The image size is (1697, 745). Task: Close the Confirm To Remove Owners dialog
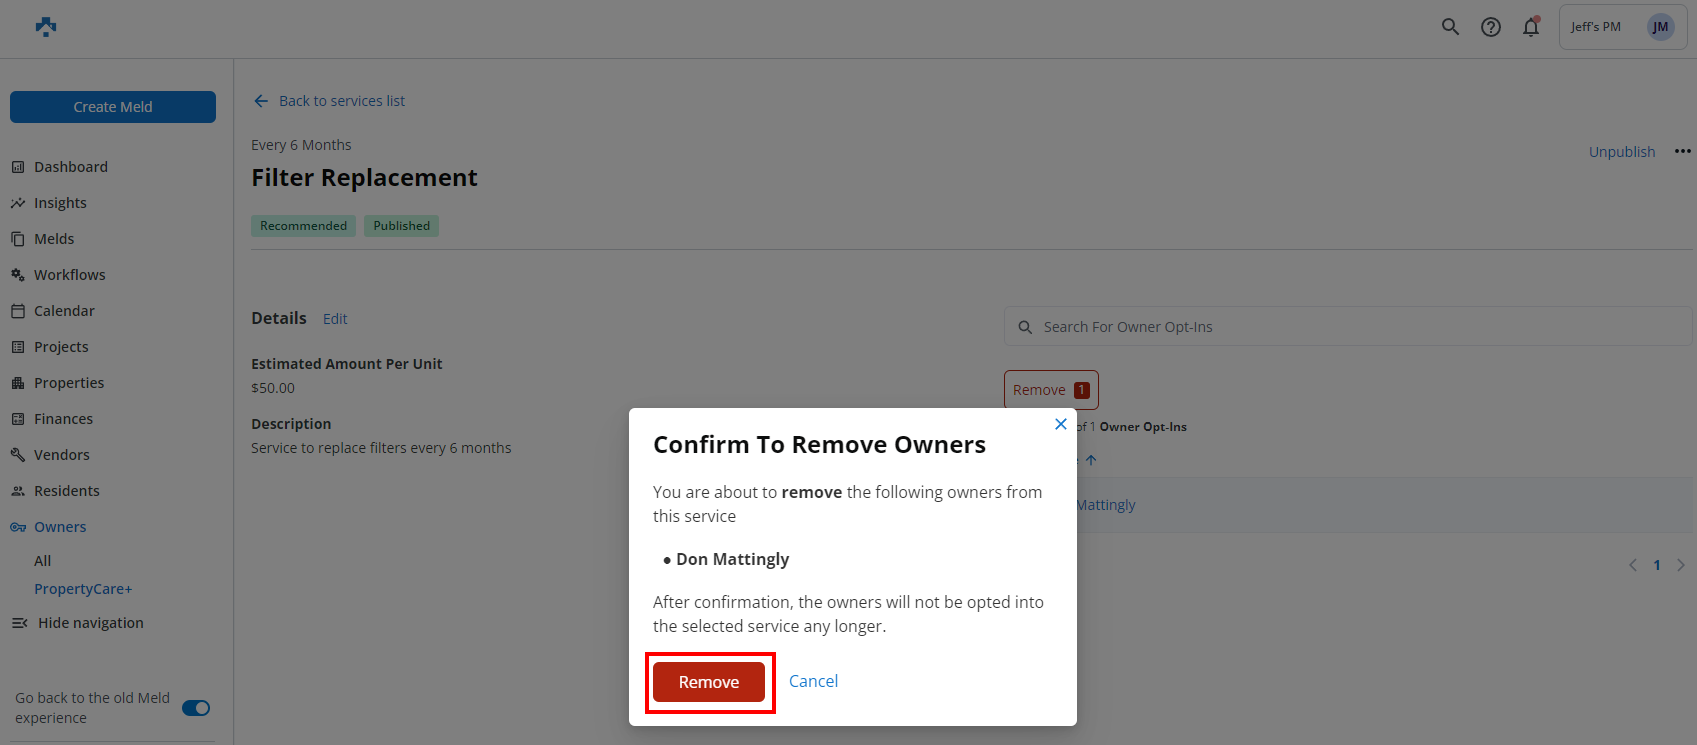point(1061,424)
